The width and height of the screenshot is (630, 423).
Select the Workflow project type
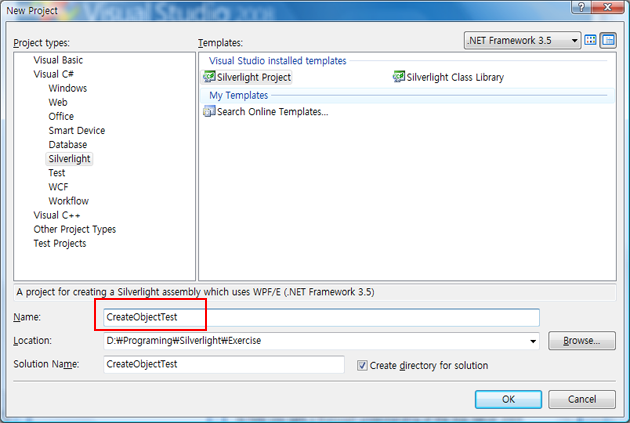(68, 201)
